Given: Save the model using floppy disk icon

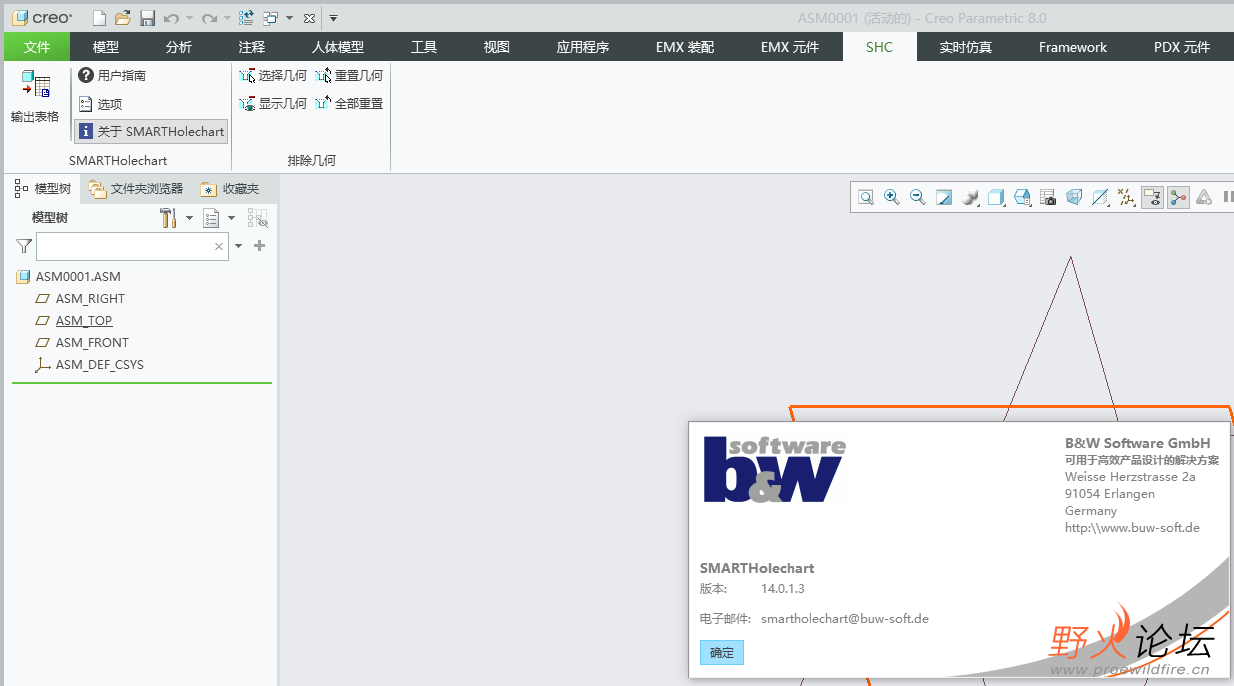Looking at the screenshot, I should click(147, 18).
